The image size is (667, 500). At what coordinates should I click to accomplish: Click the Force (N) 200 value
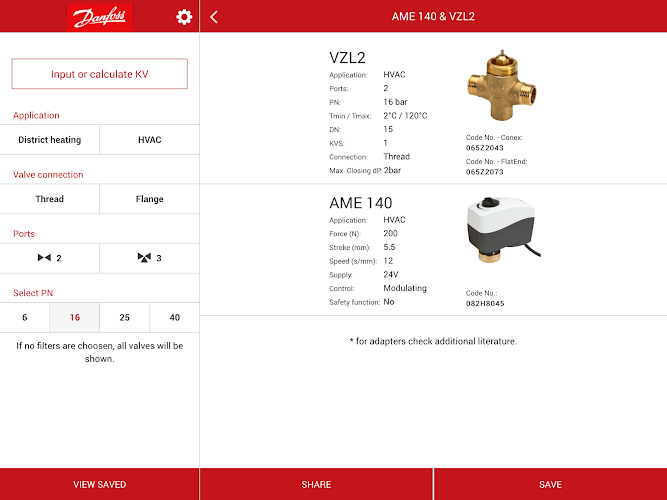(x=390, y=234)
